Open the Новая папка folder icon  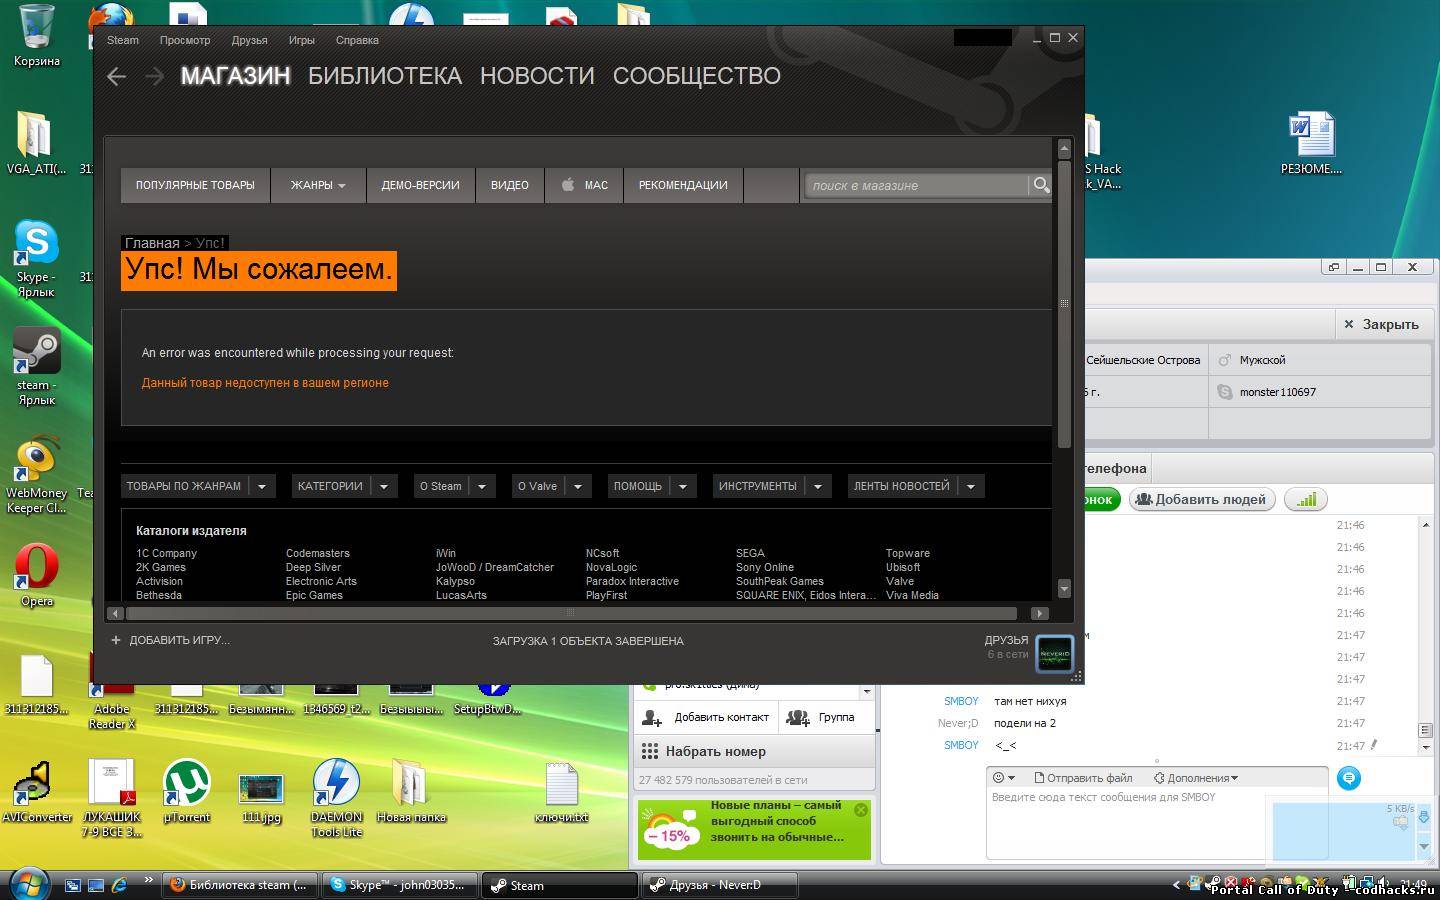pos(410,791)
